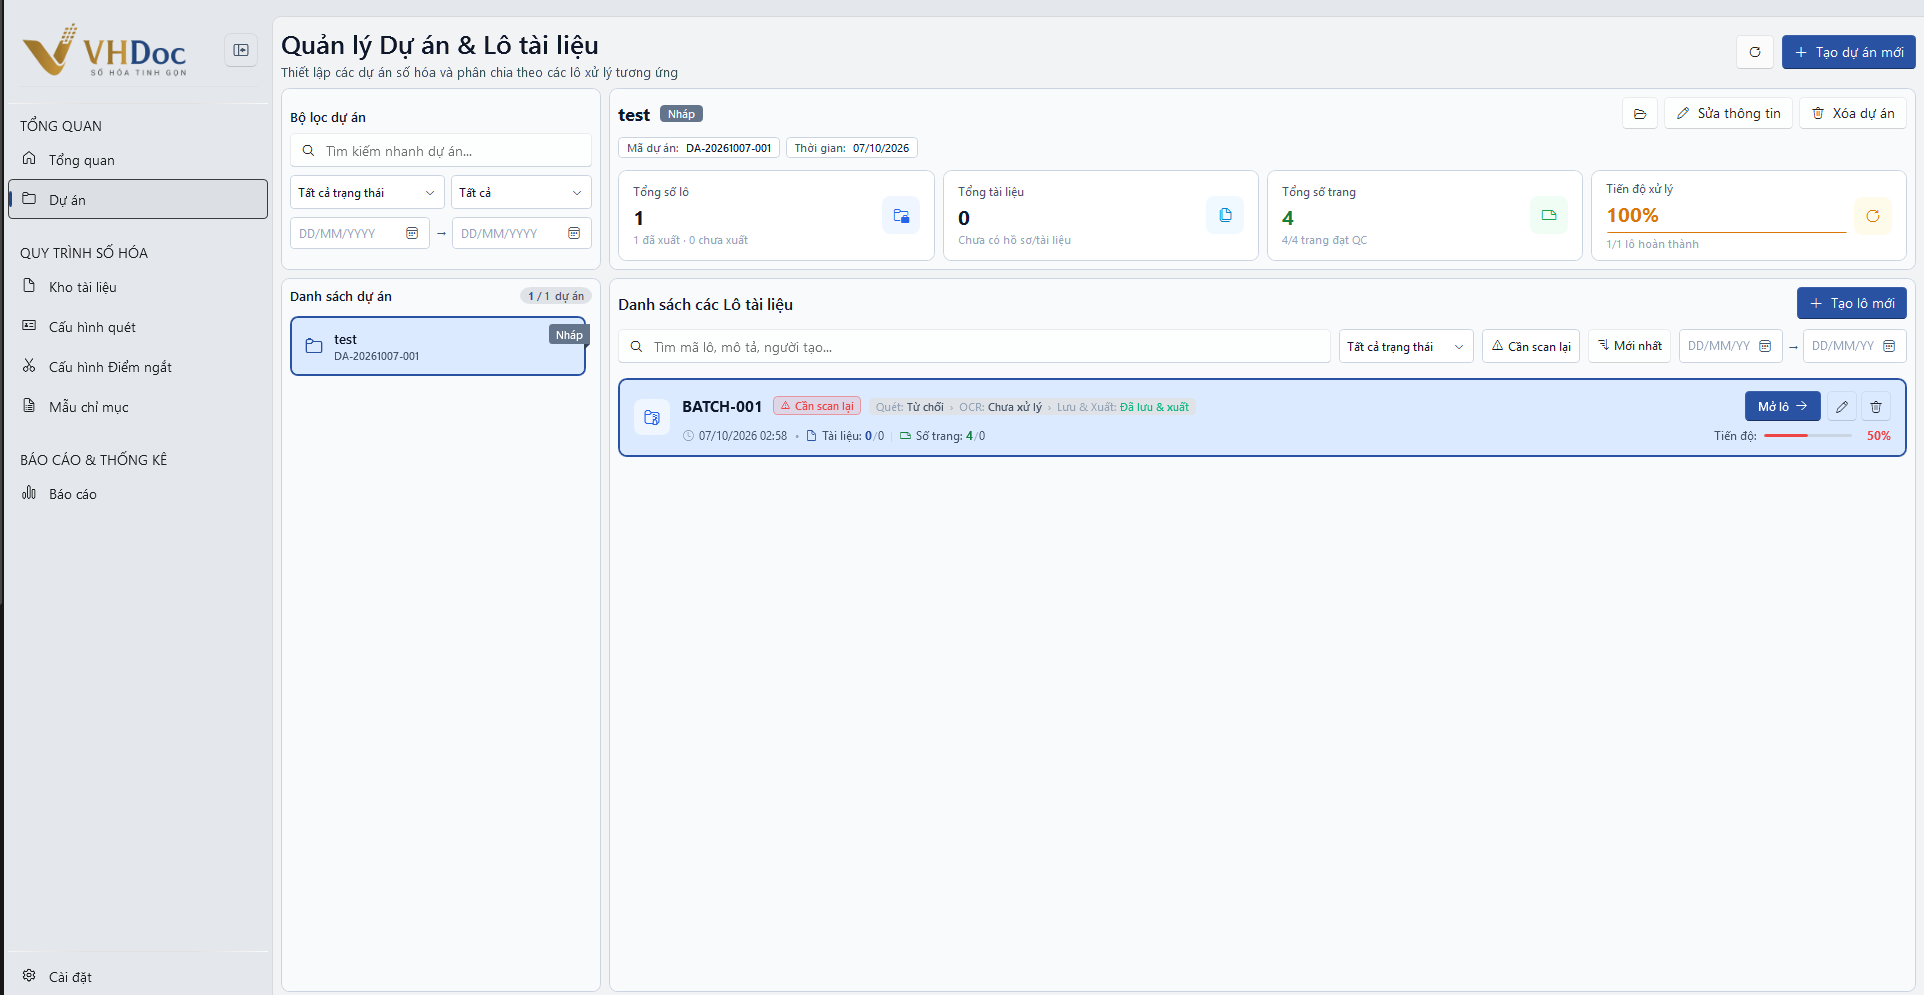Open Cài đặt settings

pos(138,977)
